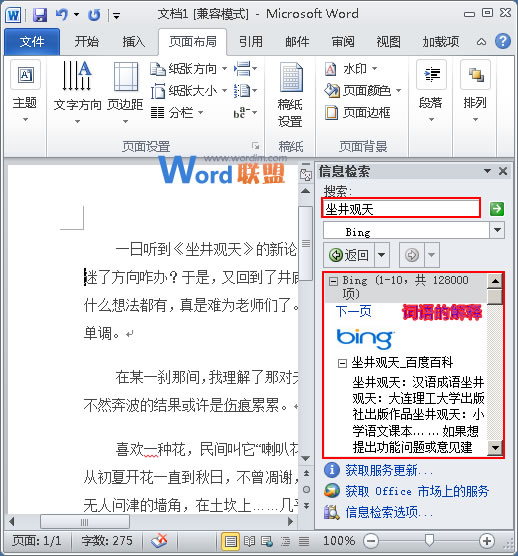The image size is (518, 556).
Task: Open the line numbers icon menu
Action: (x=245, y=91)
